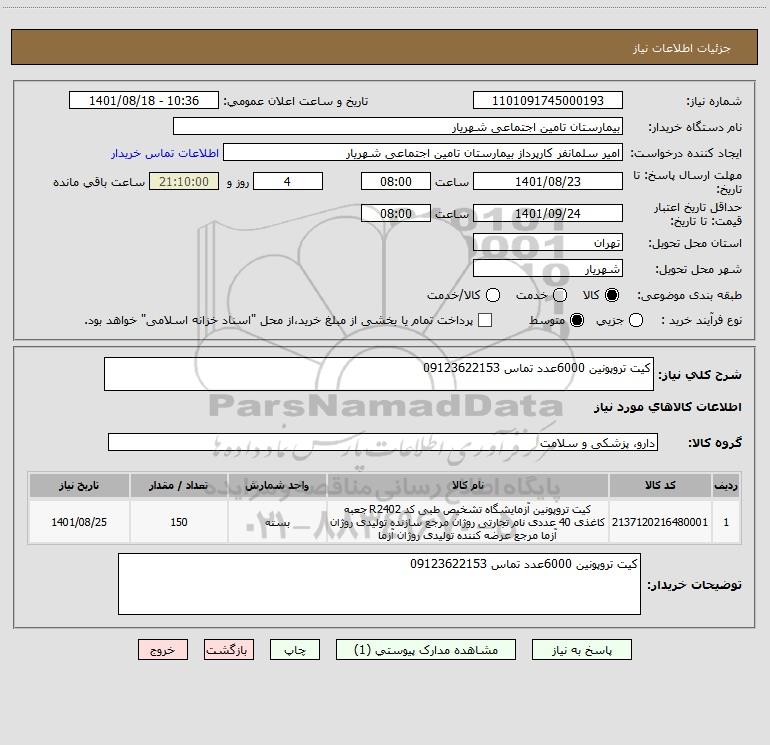The height and width of the screenshot is (745, 770).
Task: Toggle the اسناد خزانه اسلامی payment checkbox
Action: [x=485, y=320]
